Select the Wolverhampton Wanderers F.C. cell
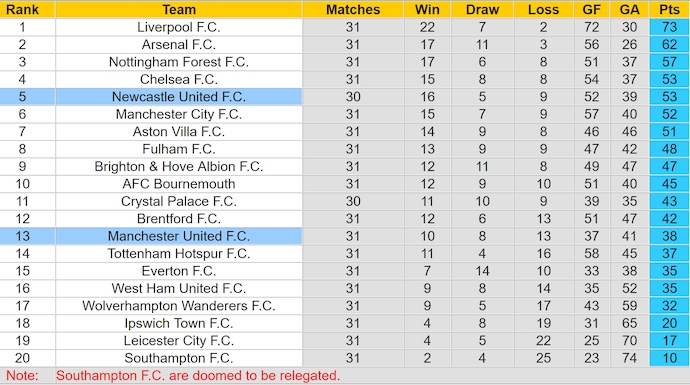The height and width of the screenshot is (385, 690). [x=179, y=305]
